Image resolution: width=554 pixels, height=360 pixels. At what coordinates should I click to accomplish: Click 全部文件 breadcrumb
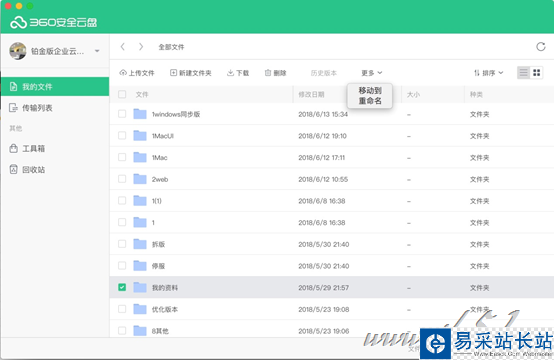pos(171,47)
